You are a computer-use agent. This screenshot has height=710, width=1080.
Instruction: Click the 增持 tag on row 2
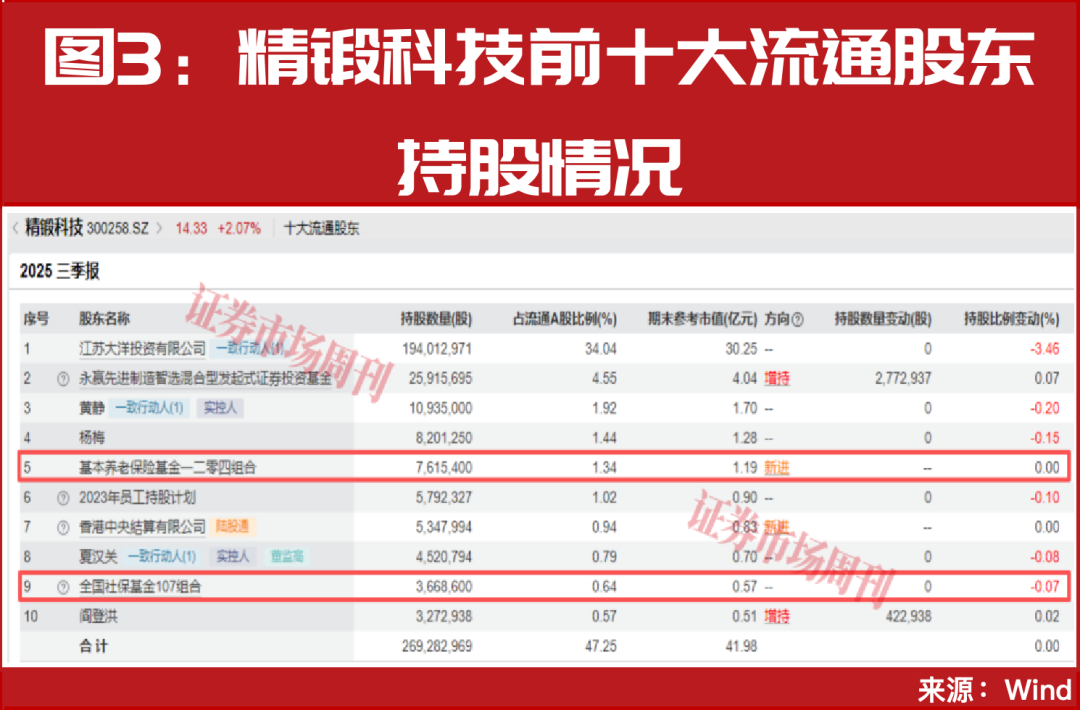click(x=775, y=378)
